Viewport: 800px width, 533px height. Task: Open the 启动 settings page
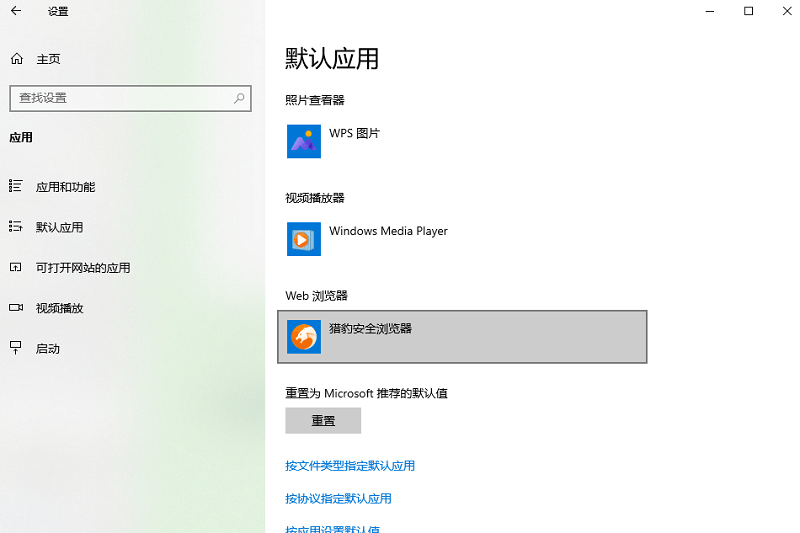pyautogui.click(x=47, y=348)
